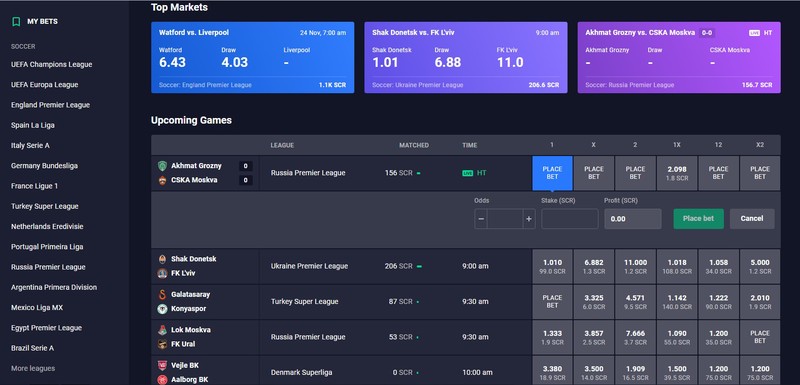
Task: Select Egypt Premier League
Action: click(46, 328)
